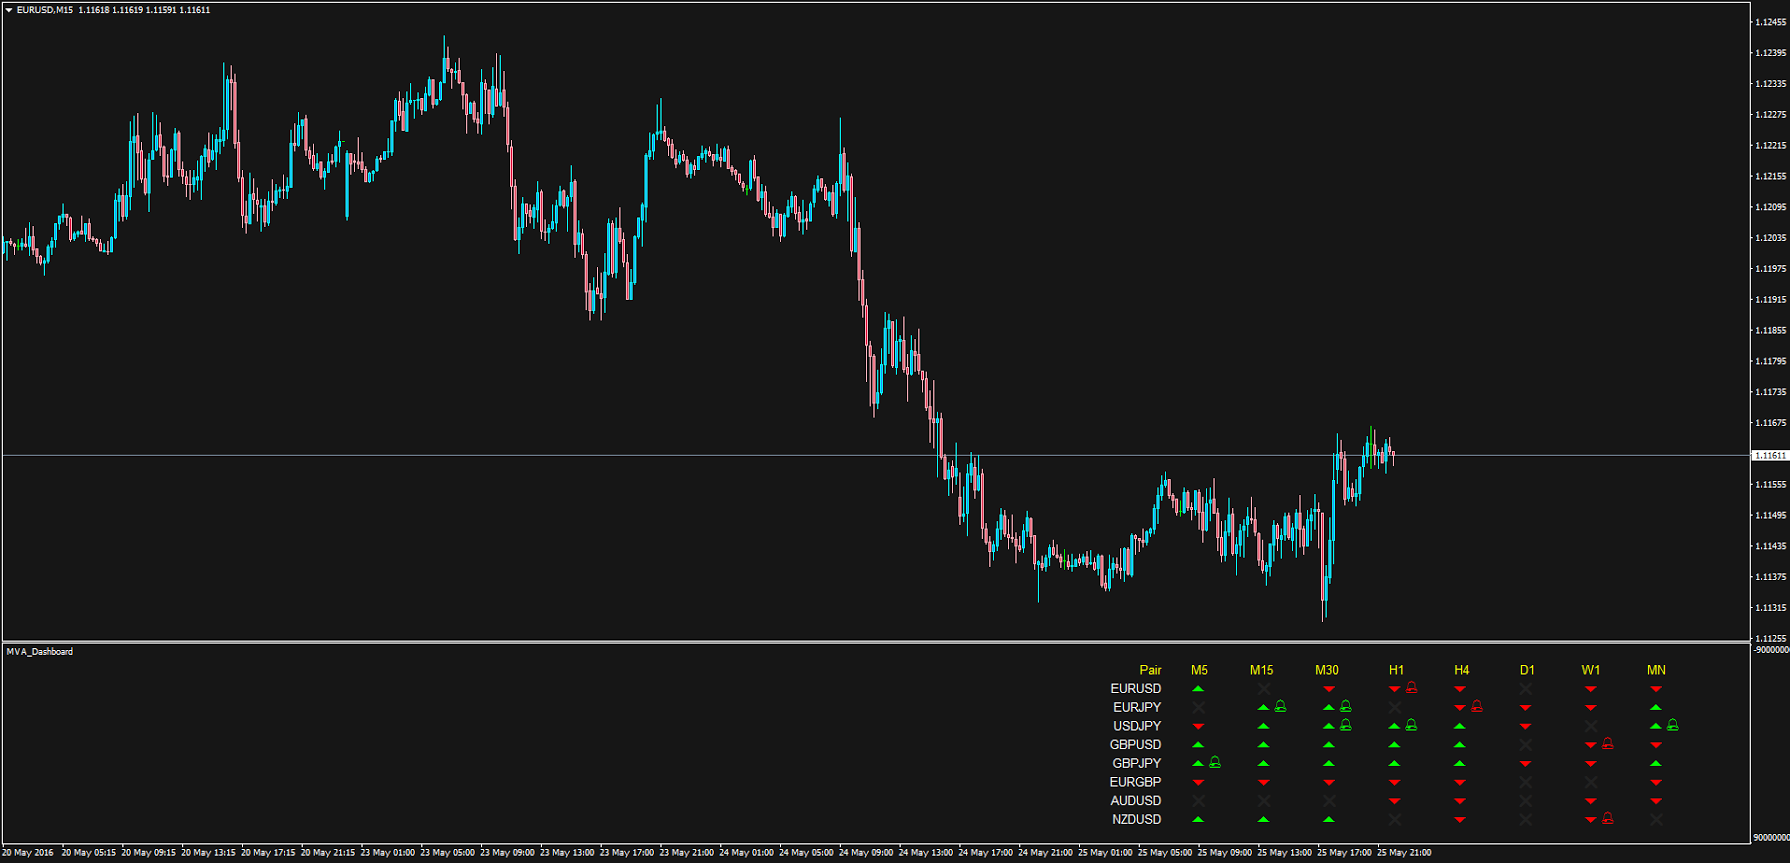This screenshot has width=1790, height=863.
Task: Click the red down arrow for EURGBP M15
Action: point(1264,782)
